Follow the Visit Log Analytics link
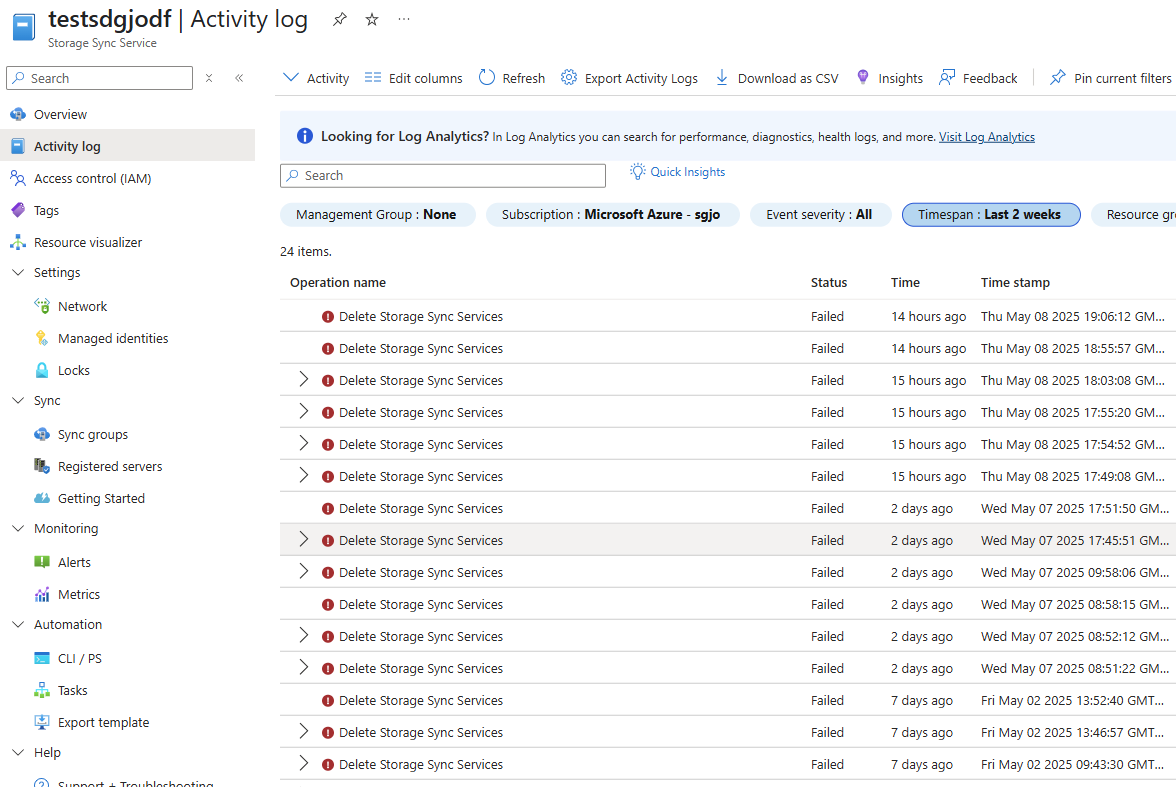This screenshot has width=1176, height=787. coord(986,137)
